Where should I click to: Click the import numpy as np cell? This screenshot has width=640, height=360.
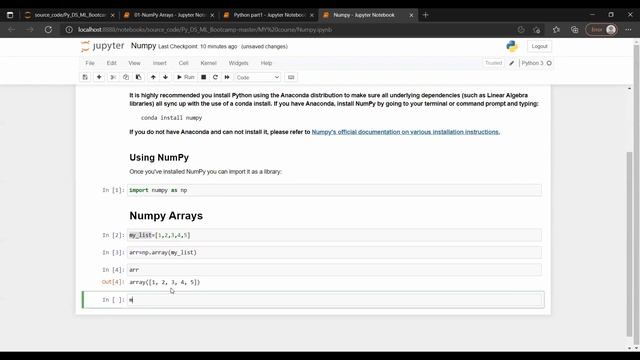click(x=334, y=190)
